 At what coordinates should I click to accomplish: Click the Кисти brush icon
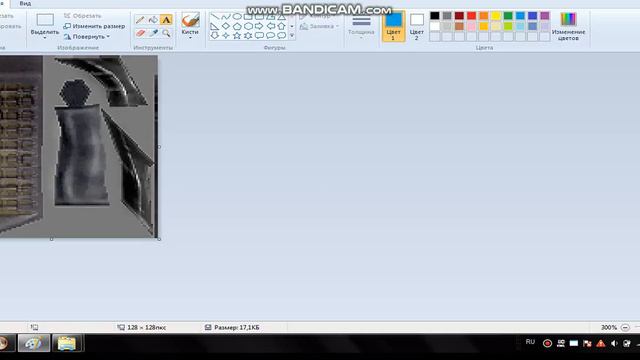[190, 20]
